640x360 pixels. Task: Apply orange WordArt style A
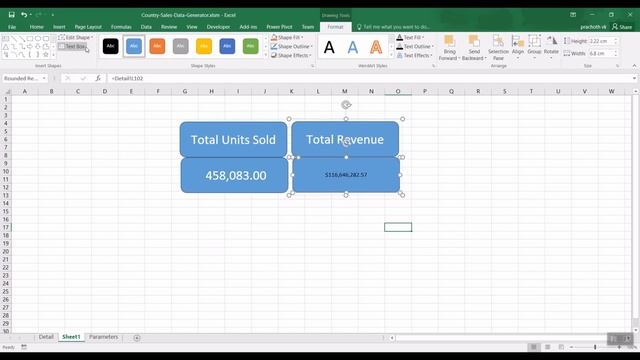(x=376, y=47)
